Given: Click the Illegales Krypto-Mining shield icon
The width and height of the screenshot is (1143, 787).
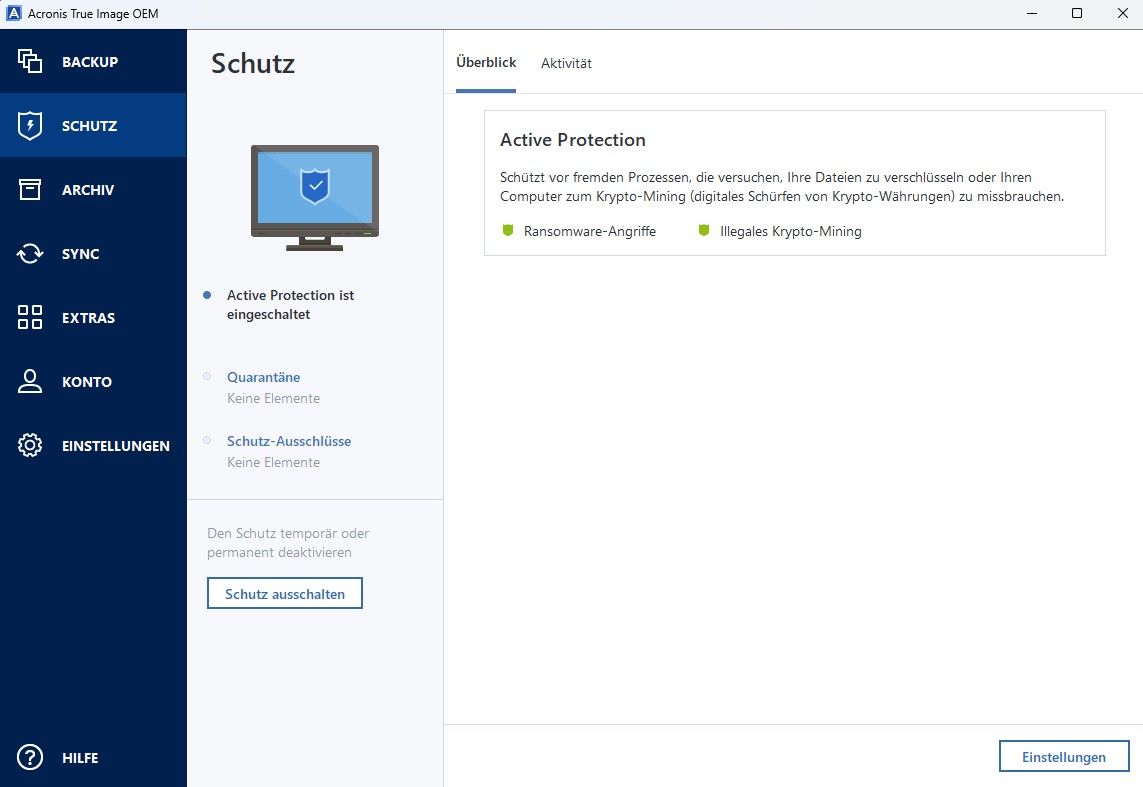Looking at the screenshot, I should pos(704,231).
